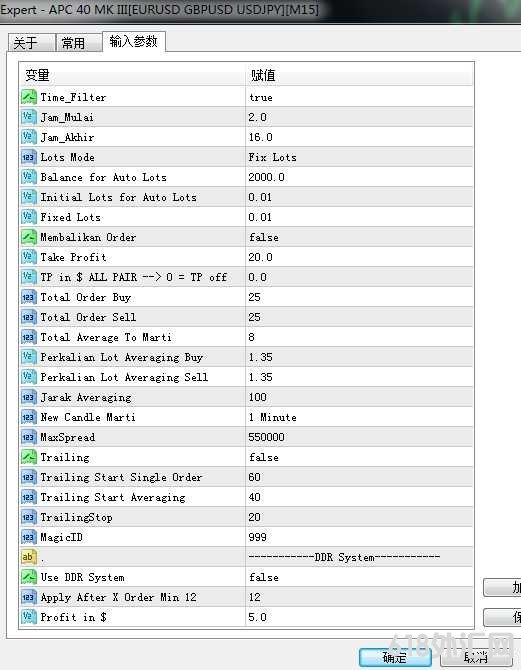Image resolution: width=521 pixels, height=670 pixels.
Task: Click the Profit in $ variable icon
Action: coord(29,617)
